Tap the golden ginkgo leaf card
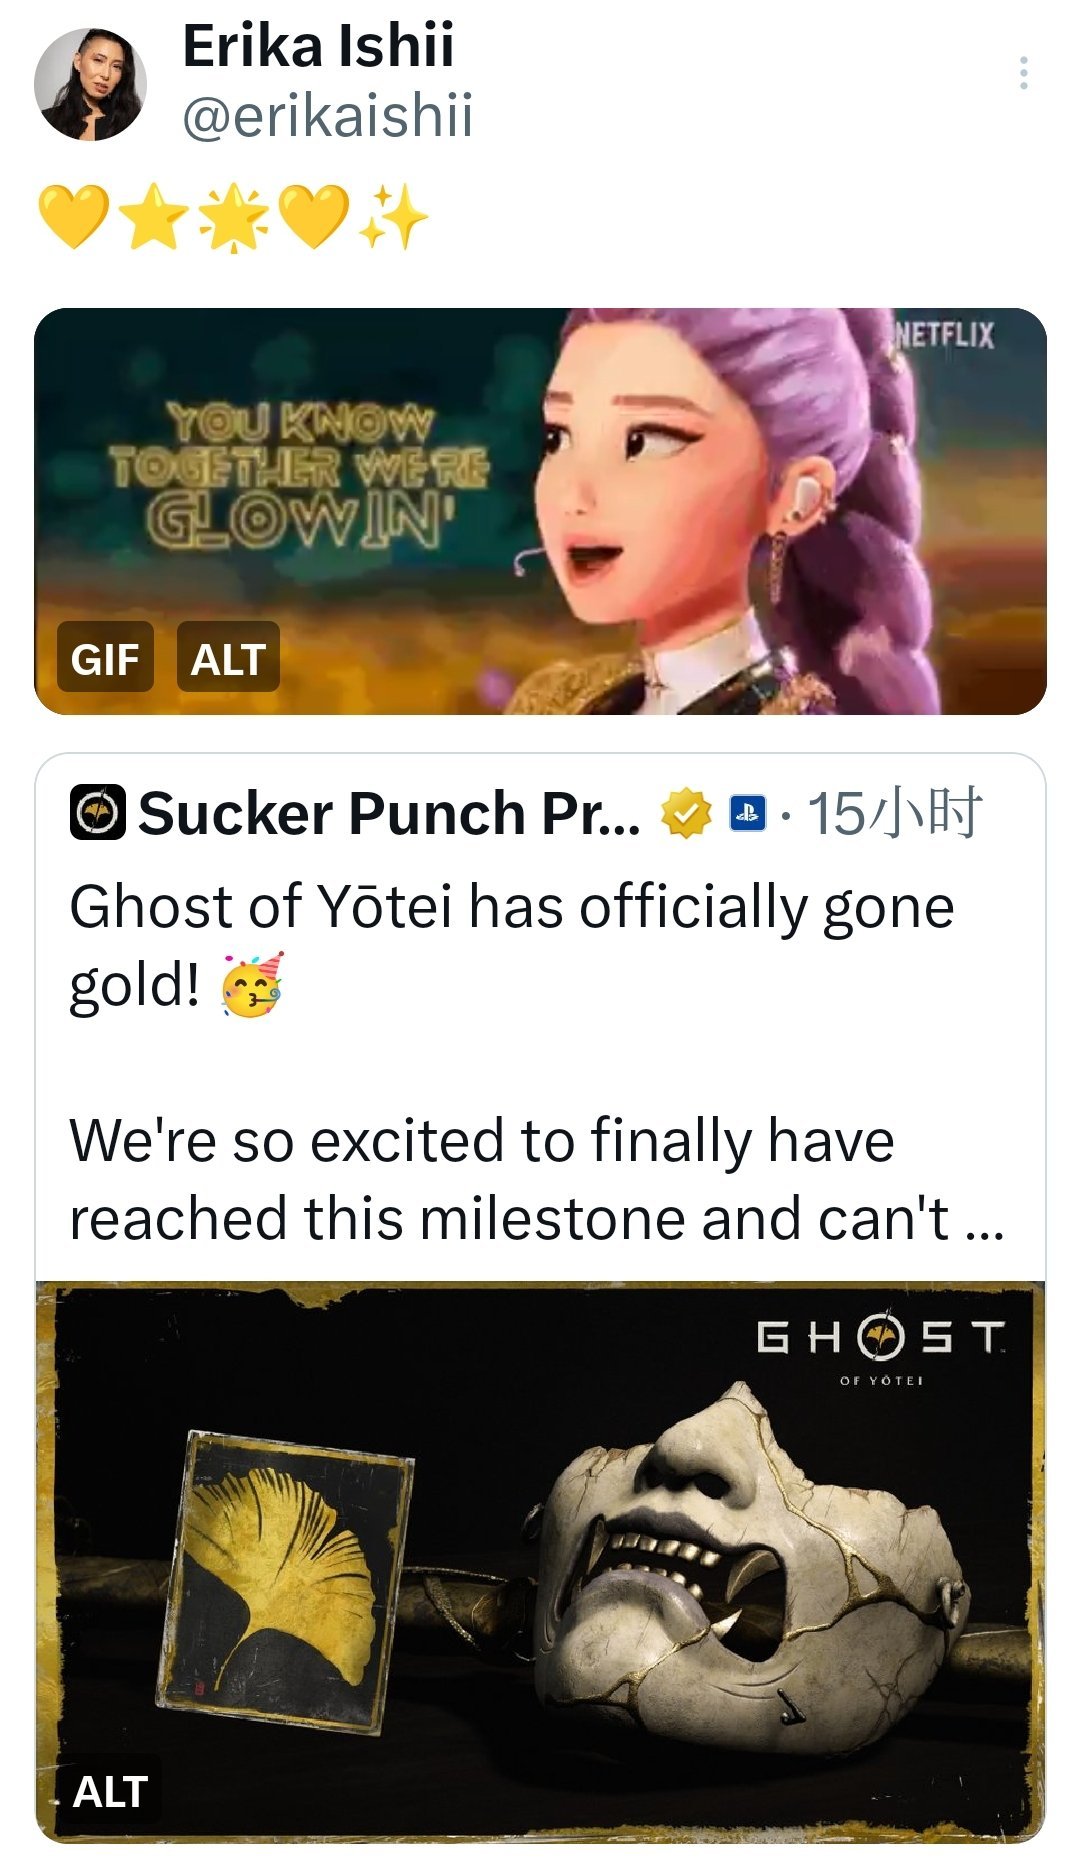This screenshot has width=1080, height=1867. click(285, 1581)
